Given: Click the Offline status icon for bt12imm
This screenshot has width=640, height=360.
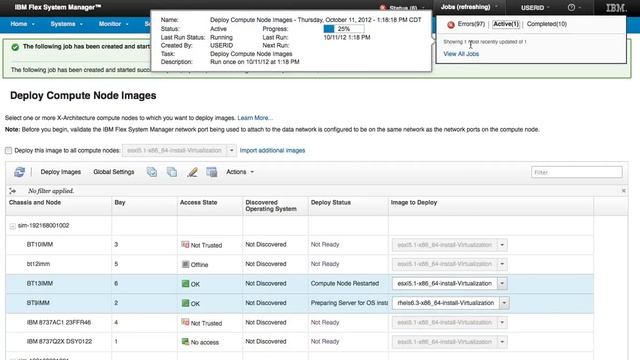Looking at the screenshot, I should pos(185,264).
